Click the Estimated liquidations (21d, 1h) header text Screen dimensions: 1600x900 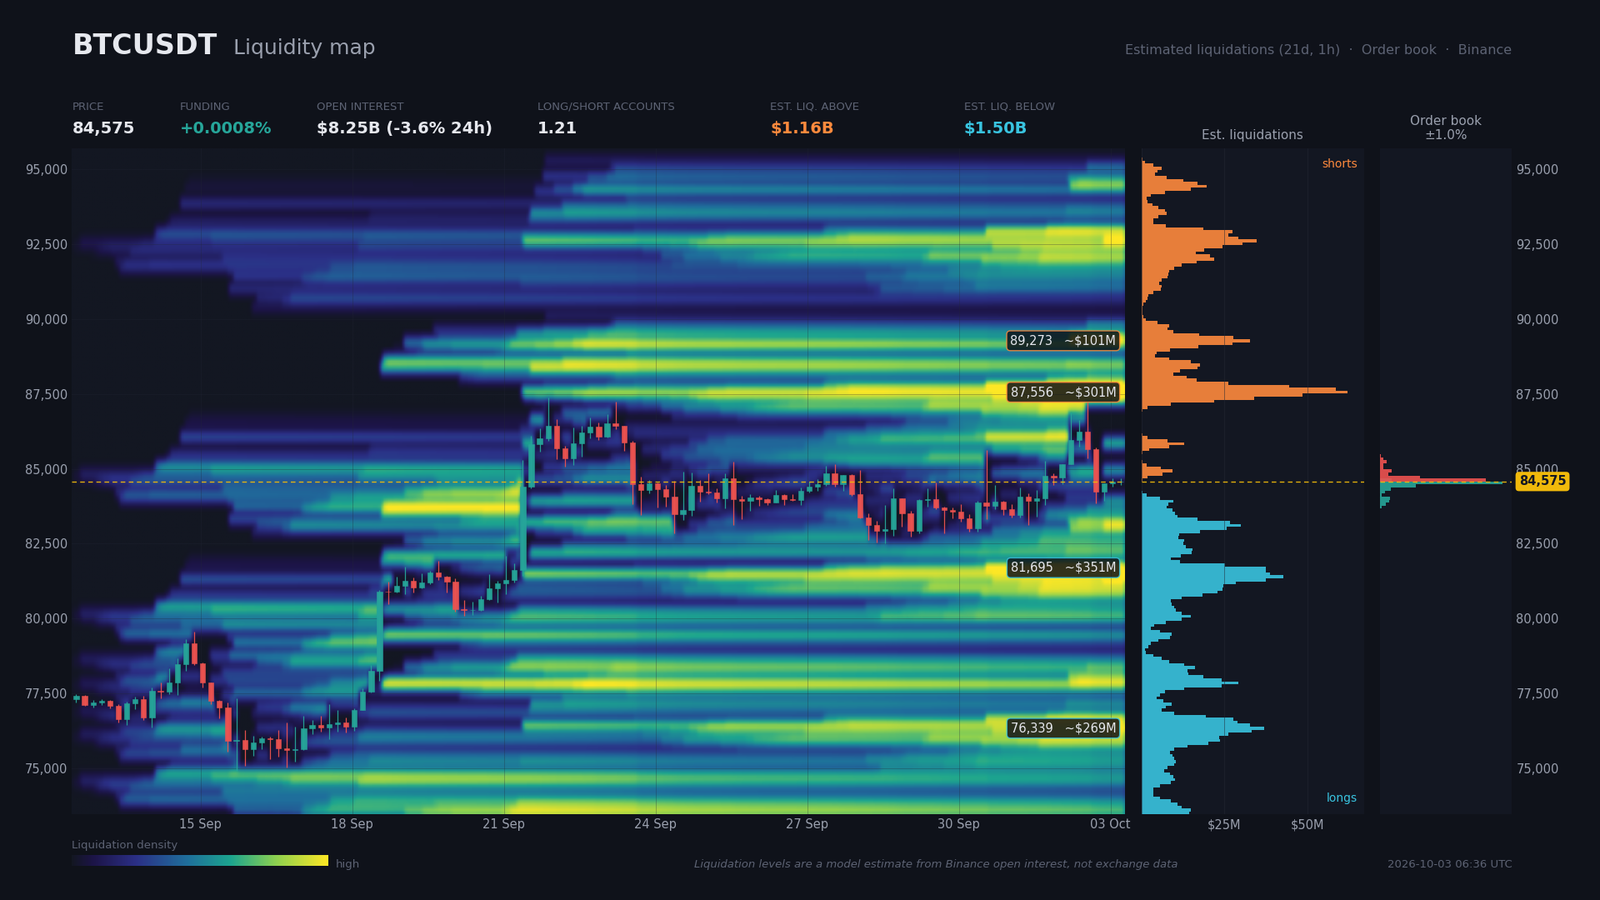(1232, 50)
